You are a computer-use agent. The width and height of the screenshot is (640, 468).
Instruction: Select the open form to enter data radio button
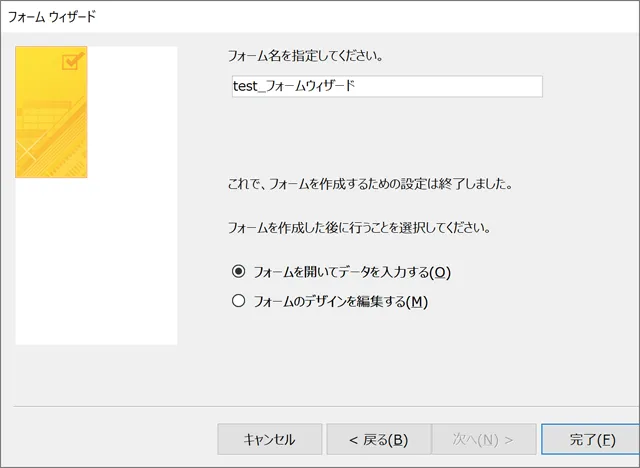pos(238,271)
